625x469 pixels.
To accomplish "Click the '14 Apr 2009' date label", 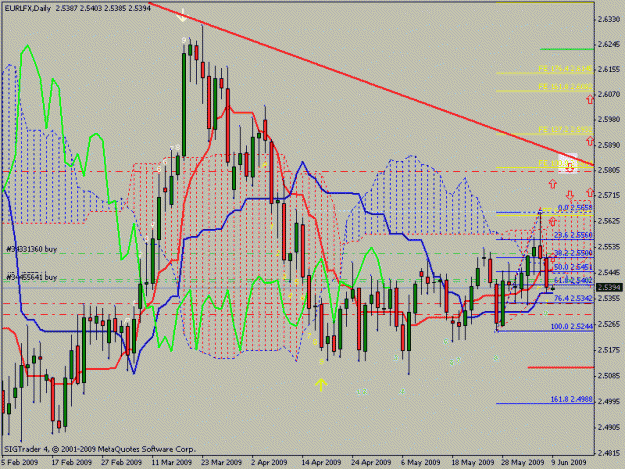I will [321, 462].
